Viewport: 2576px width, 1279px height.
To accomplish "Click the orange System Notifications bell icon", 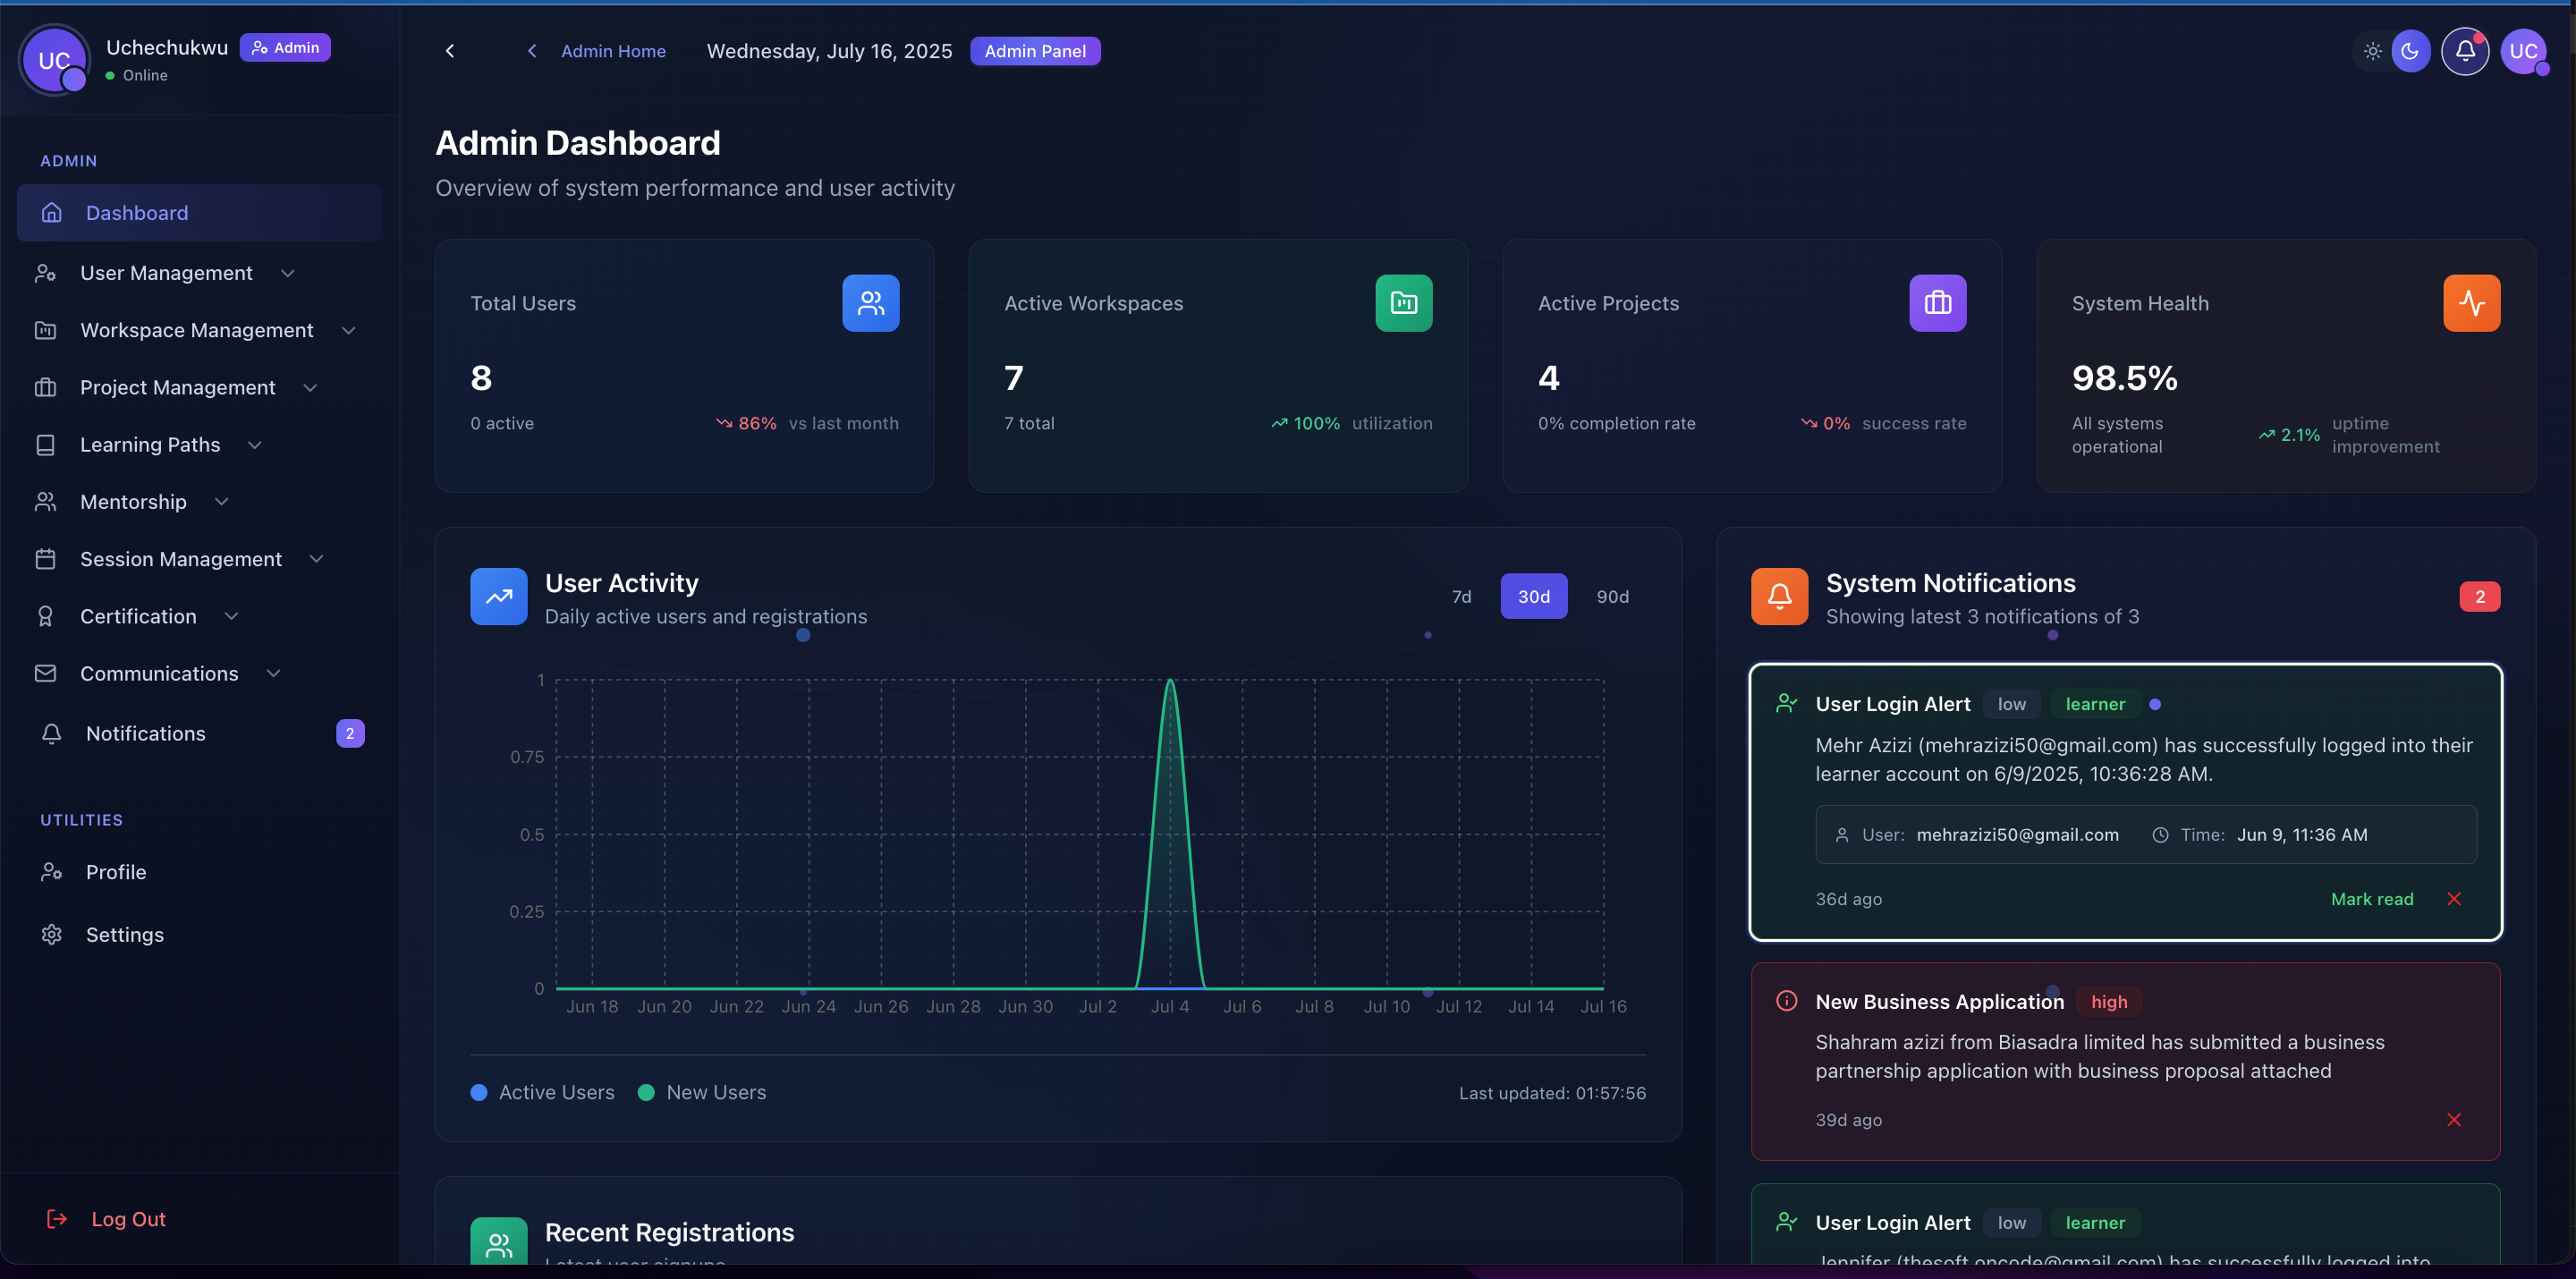I will click(1779, 597).
